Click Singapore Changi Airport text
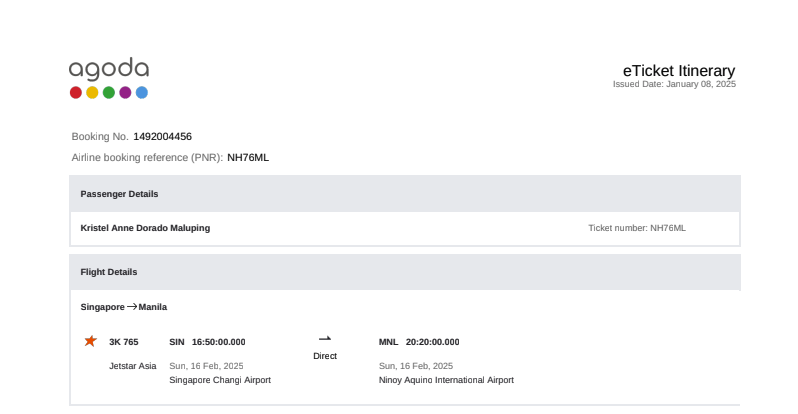The height and width of the screenshot is (414, 798). (x=220, y=380)
